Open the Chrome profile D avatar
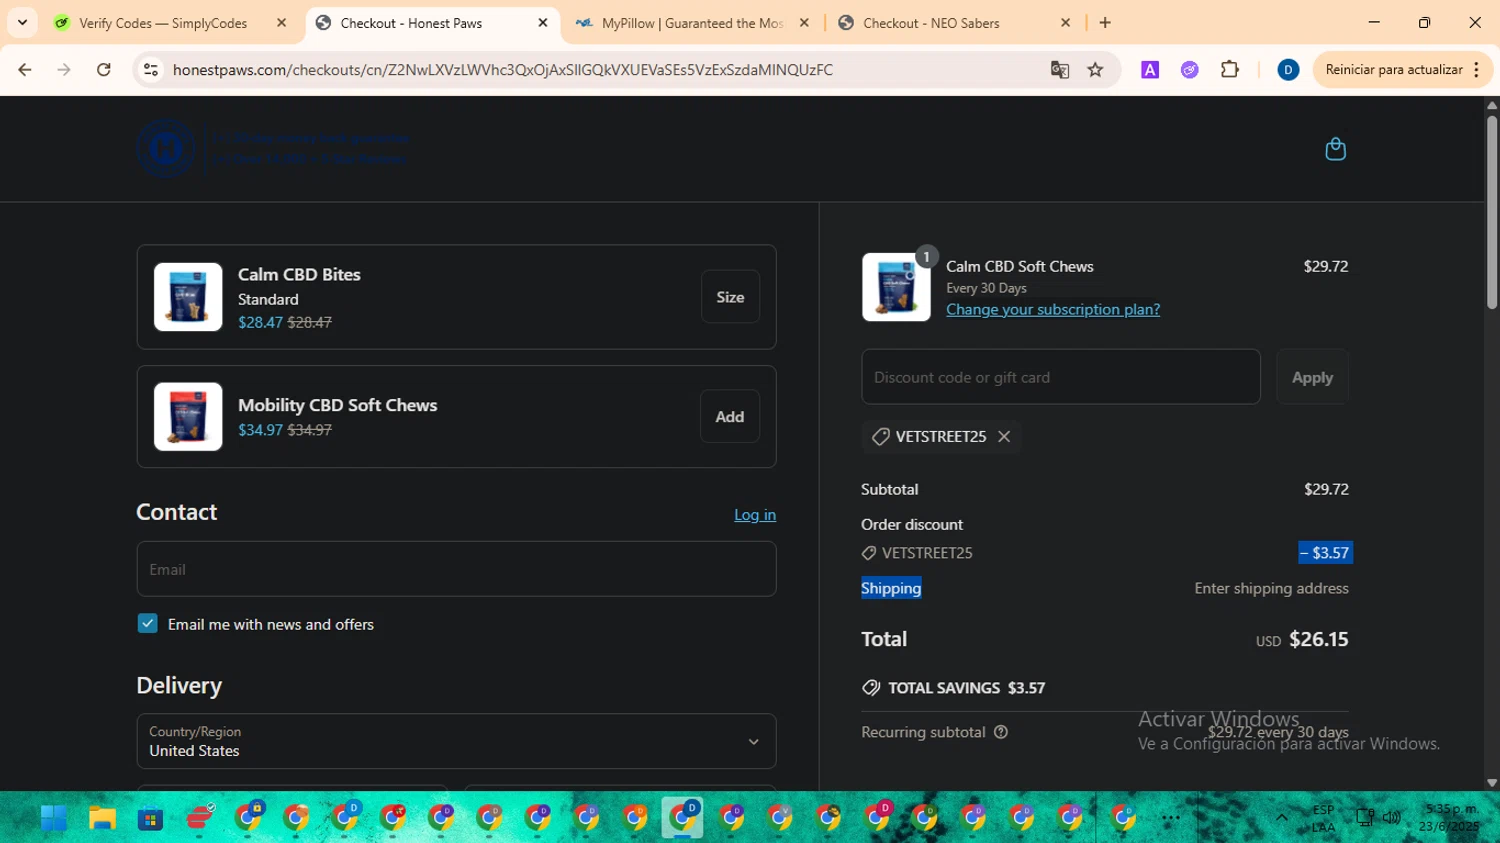The height and width of the screenshot is (843, 1500). tap(1288, 70)
